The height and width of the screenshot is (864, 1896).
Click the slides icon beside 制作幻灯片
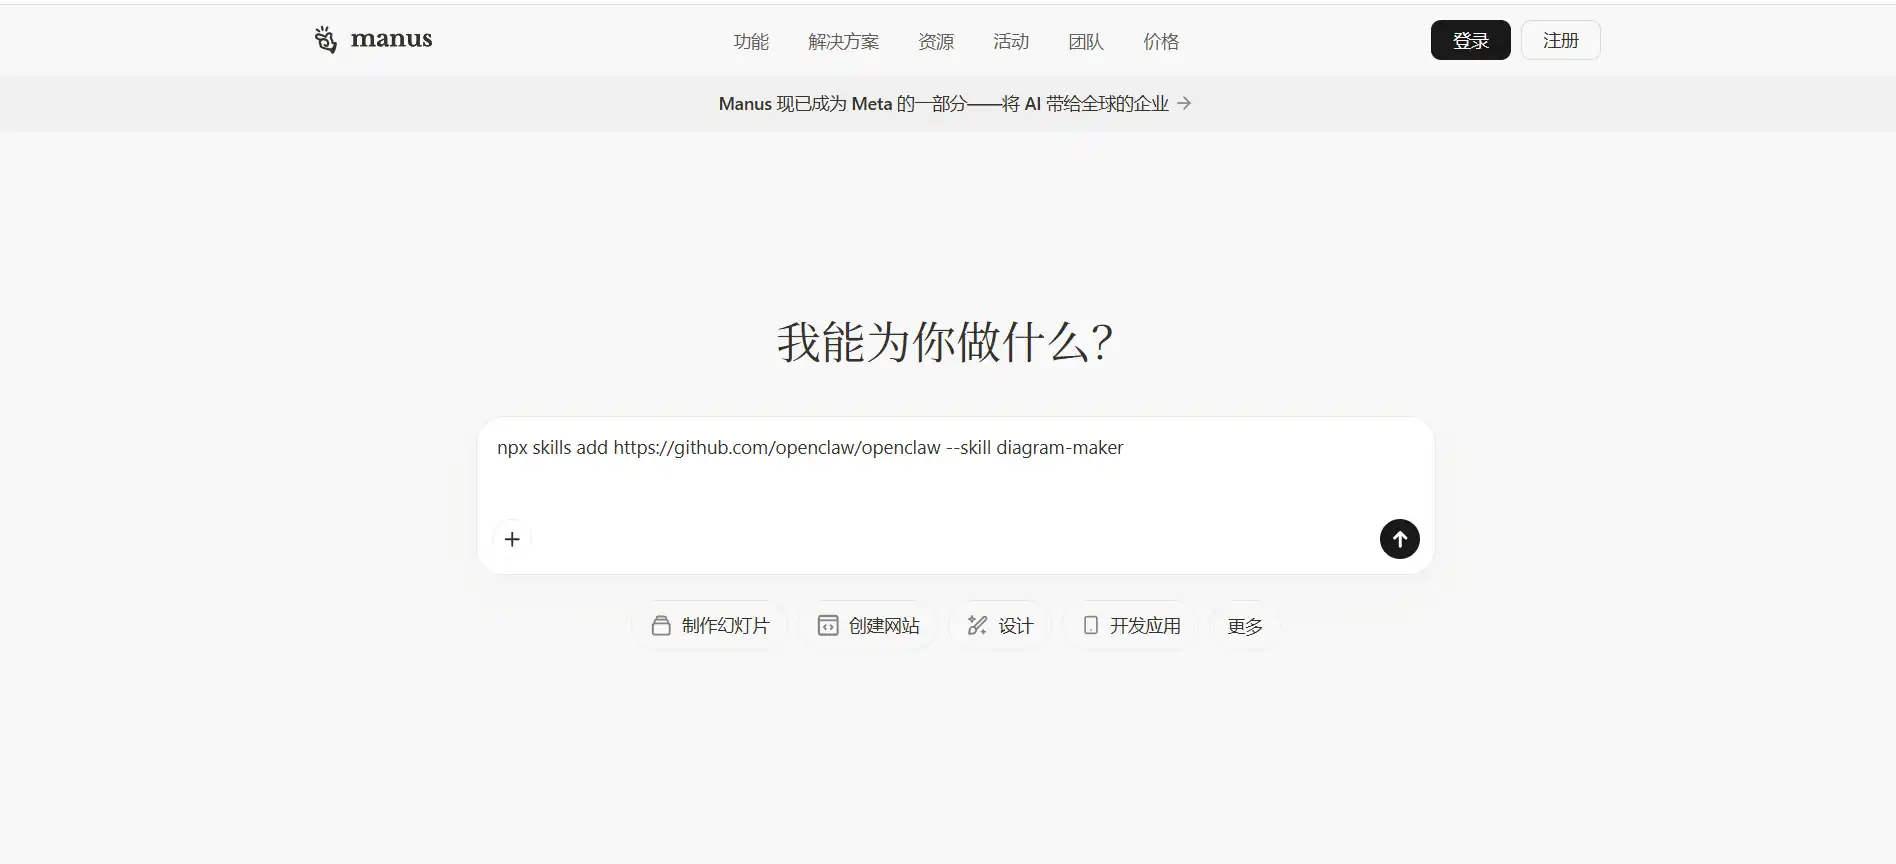(x=661, y=626)
